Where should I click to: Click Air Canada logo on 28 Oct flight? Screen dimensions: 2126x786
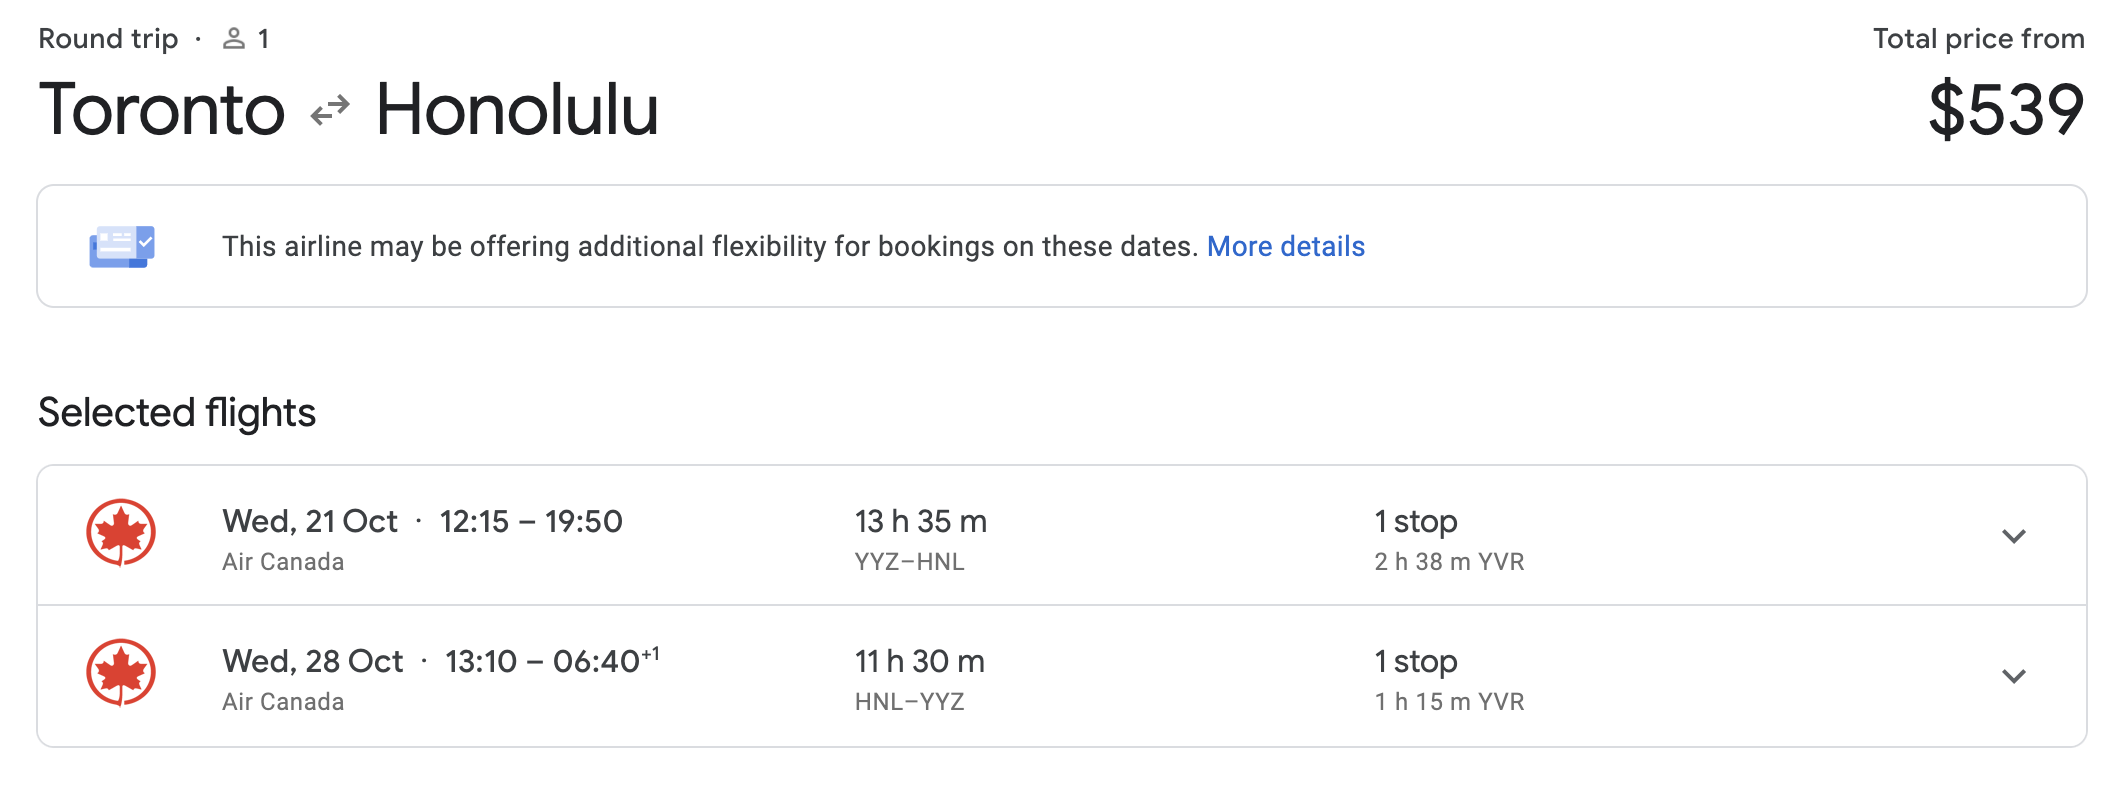[121, 672]
